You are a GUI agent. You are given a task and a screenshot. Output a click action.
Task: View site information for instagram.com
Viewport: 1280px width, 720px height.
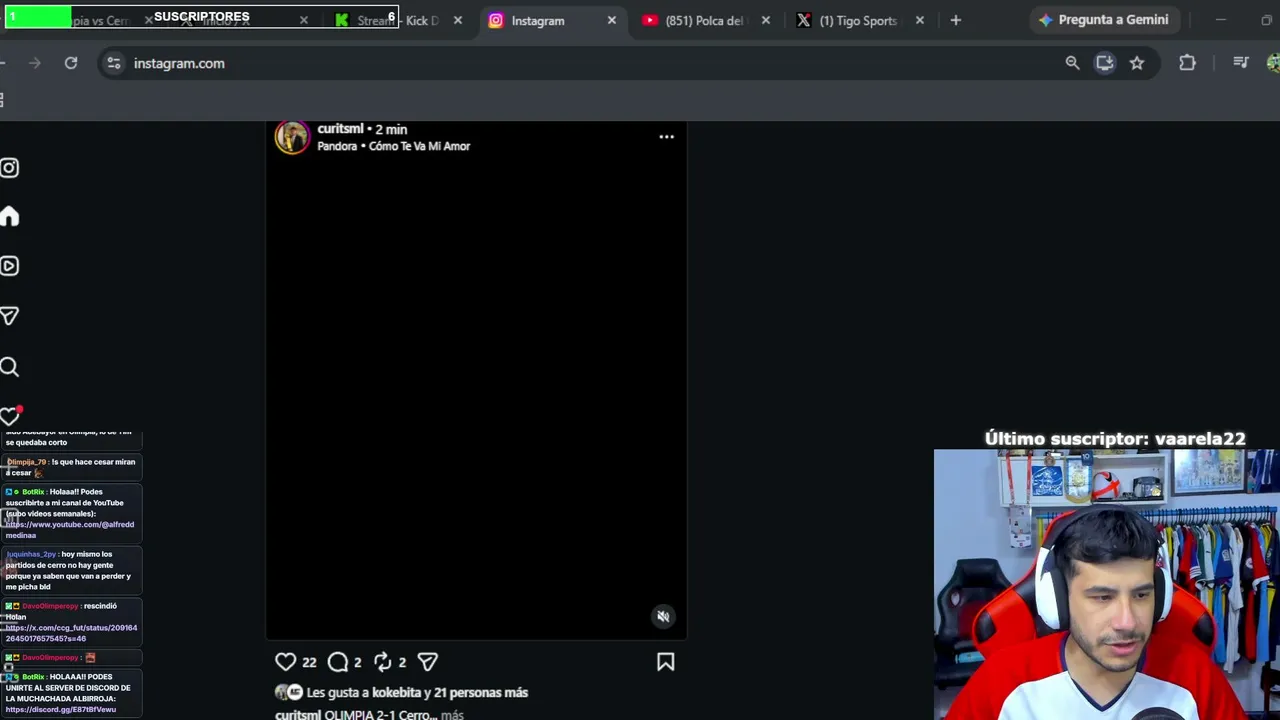click(114, 63)
